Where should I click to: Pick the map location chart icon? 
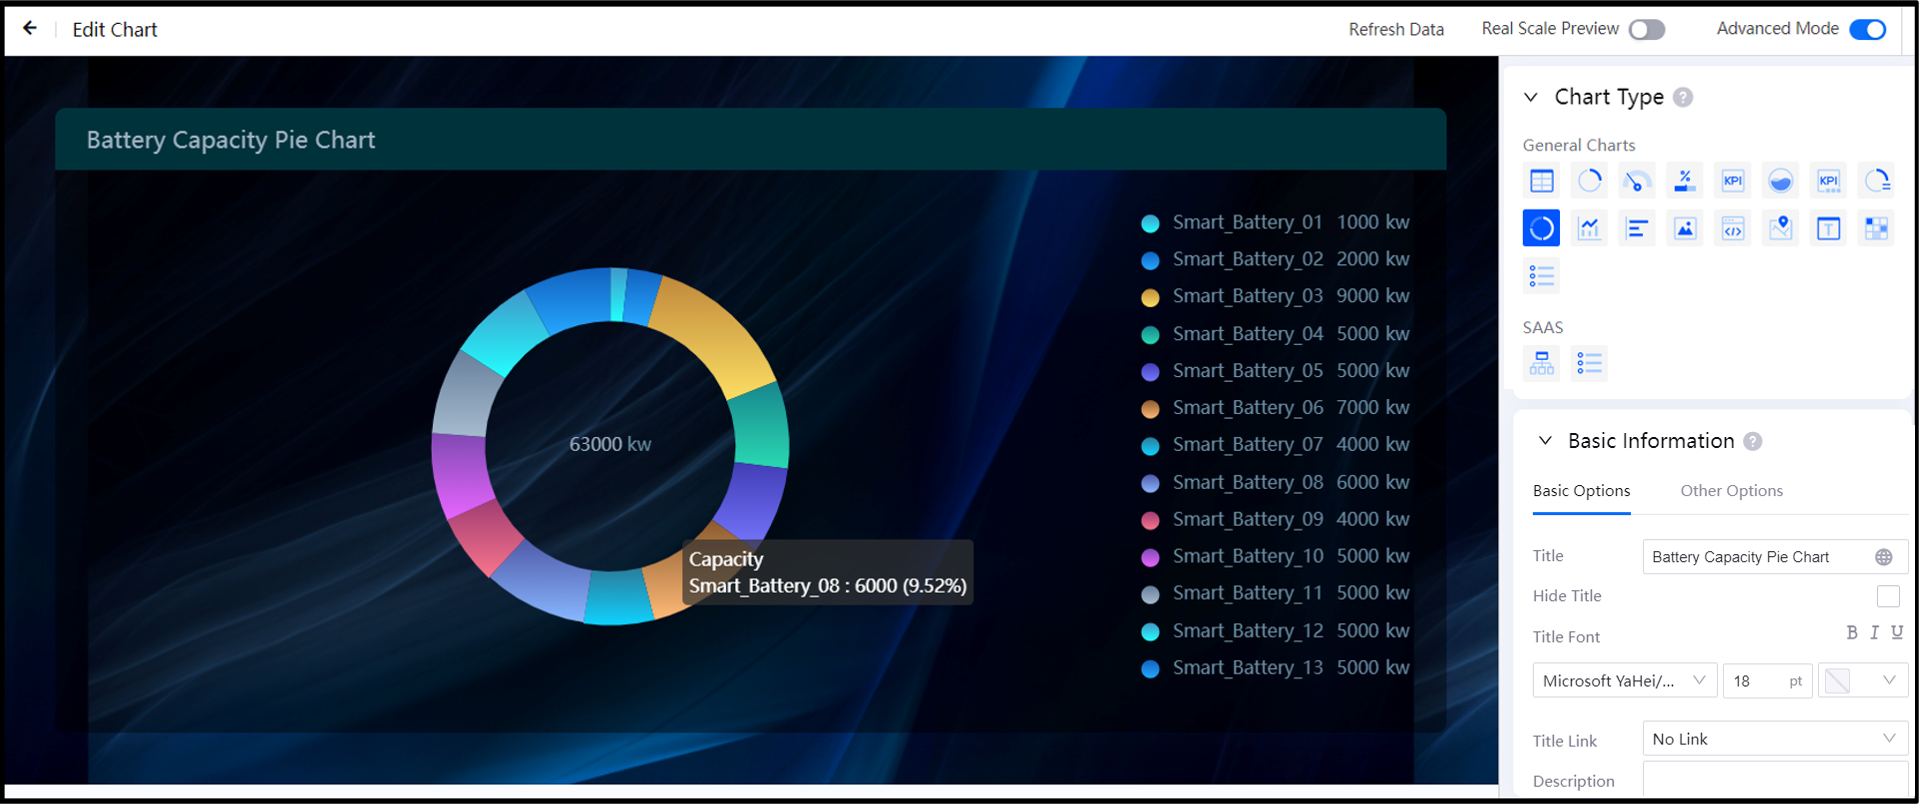(1780, 229)
